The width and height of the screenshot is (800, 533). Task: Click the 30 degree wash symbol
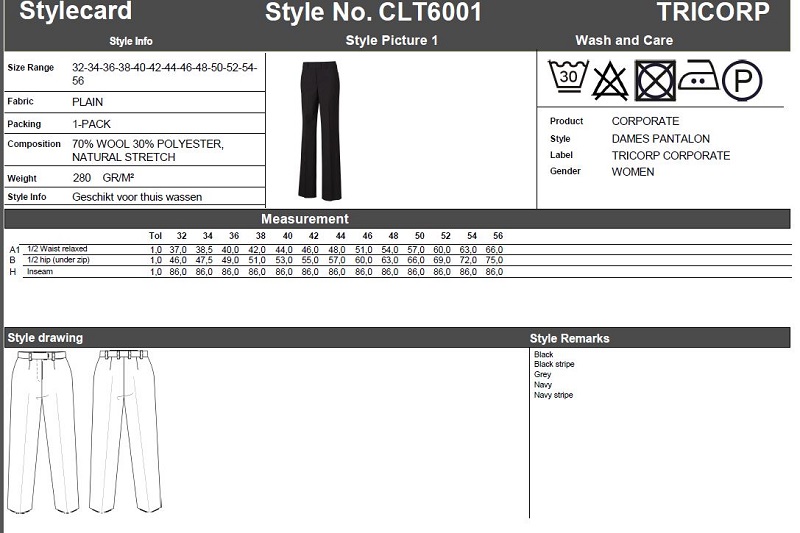[568, 77]
